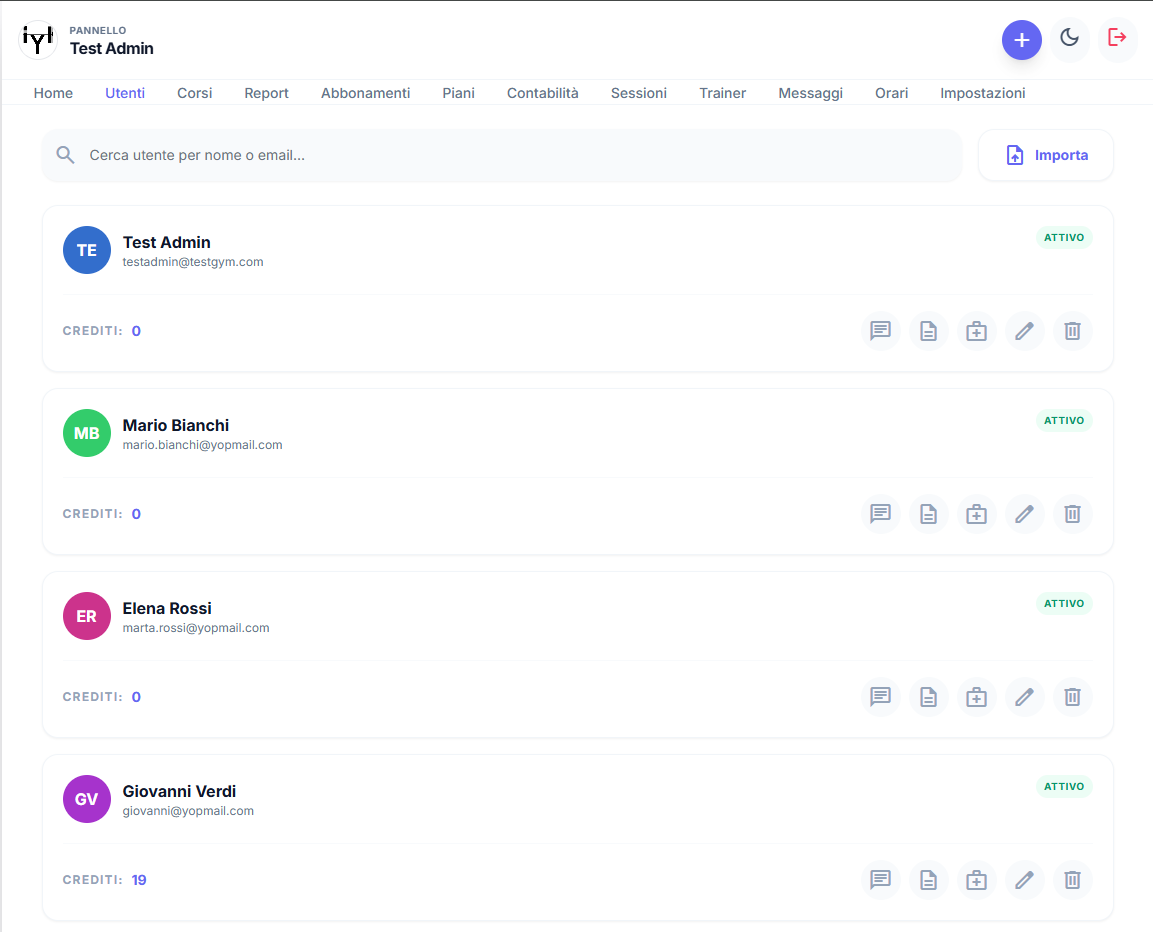Click the pencil edit icon for Elena Rossi

(x=1024, y=697)
